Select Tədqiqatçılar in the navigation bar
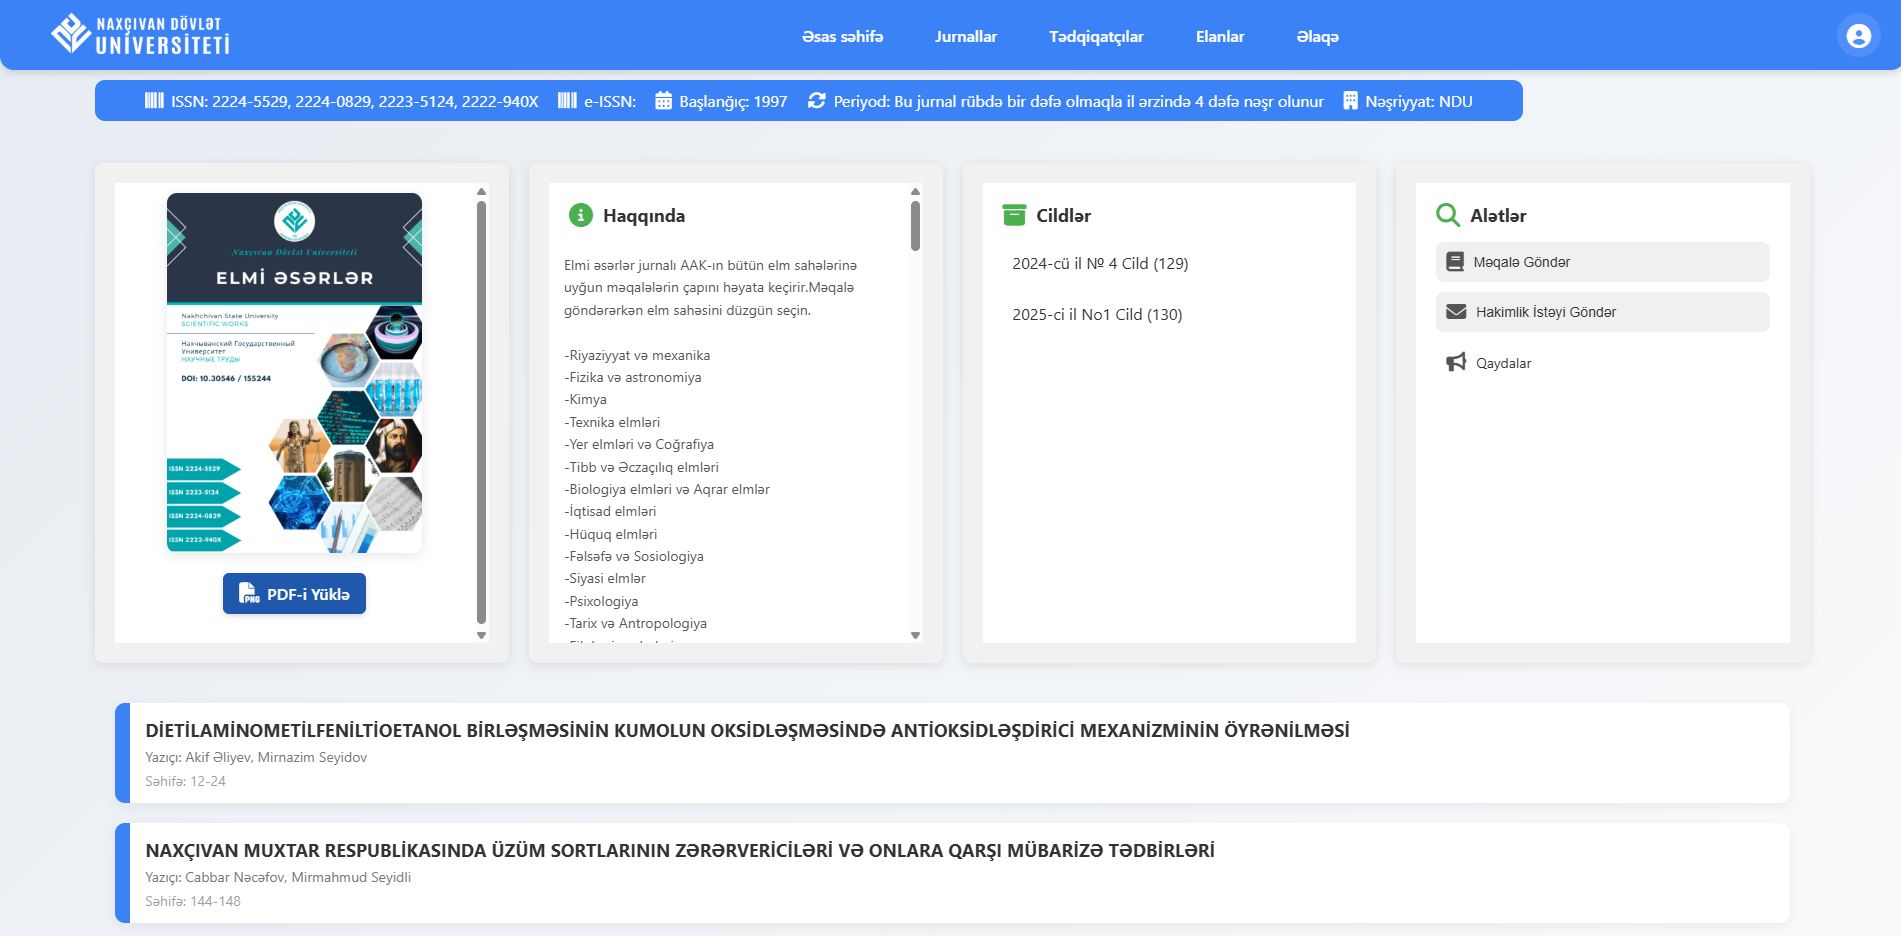 pos(1095,36)
